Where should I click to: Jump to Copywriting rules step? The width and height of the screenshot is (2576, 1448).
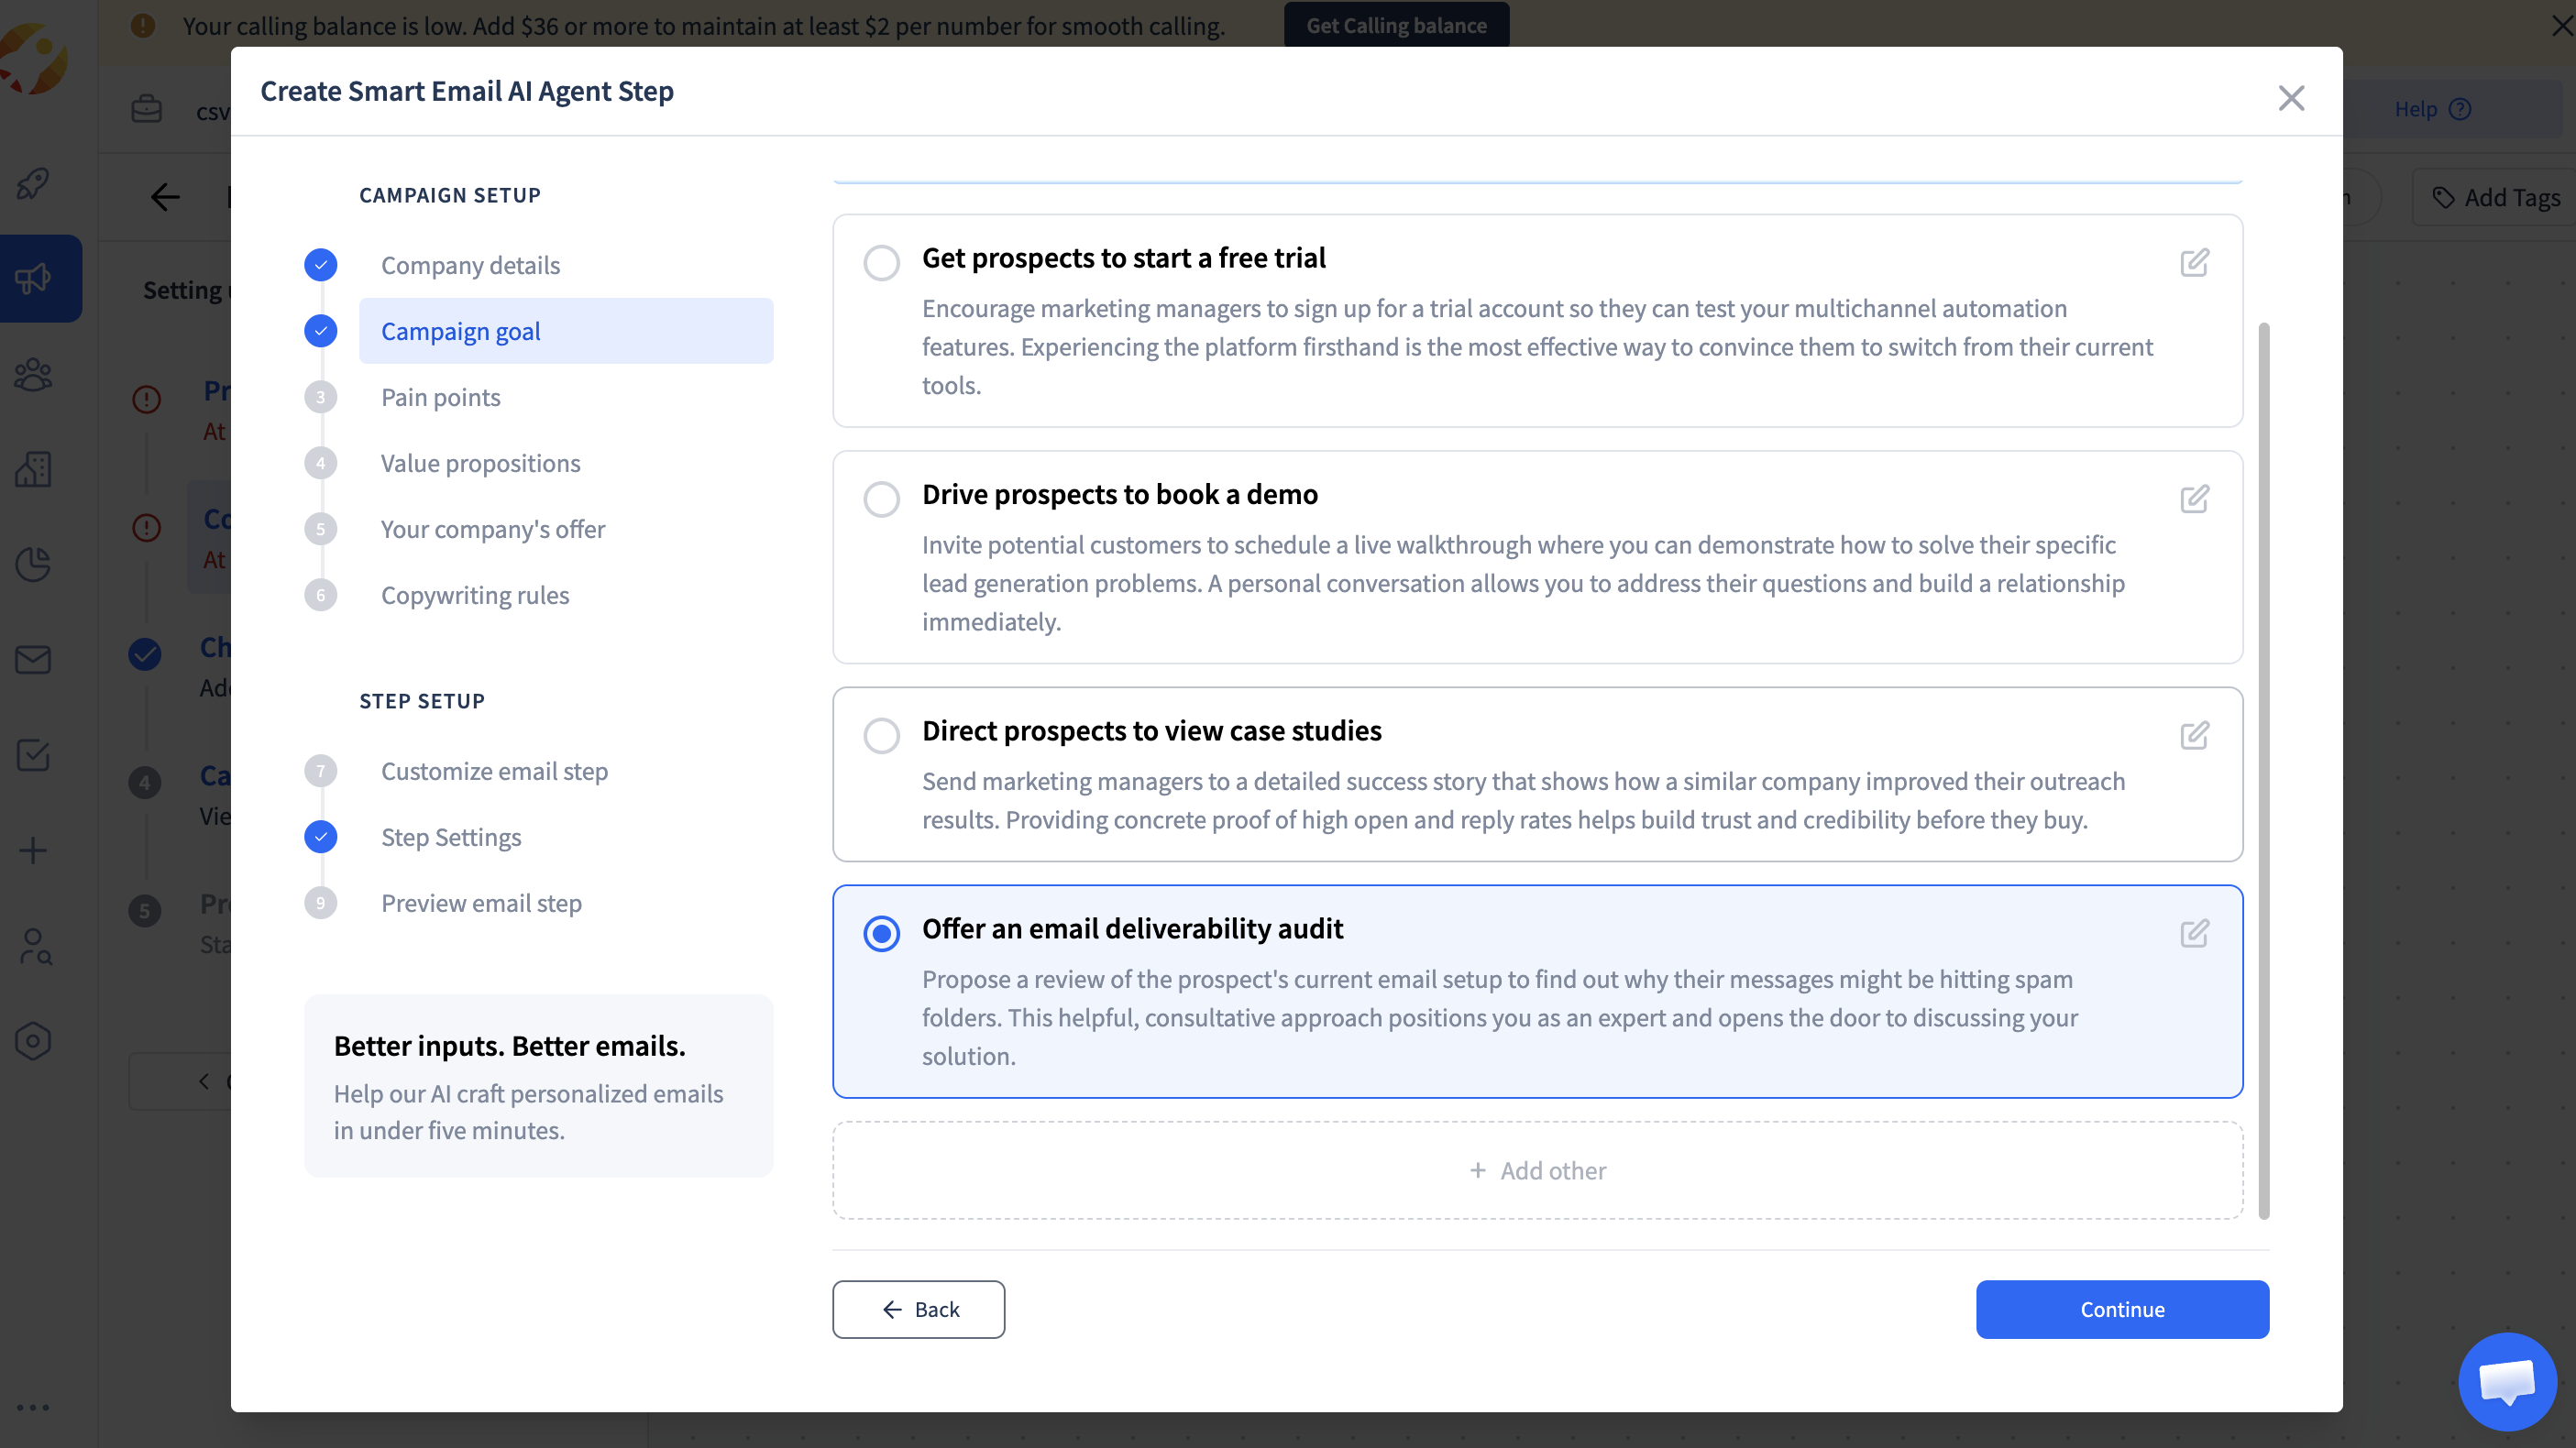click(x=474, y=595)
